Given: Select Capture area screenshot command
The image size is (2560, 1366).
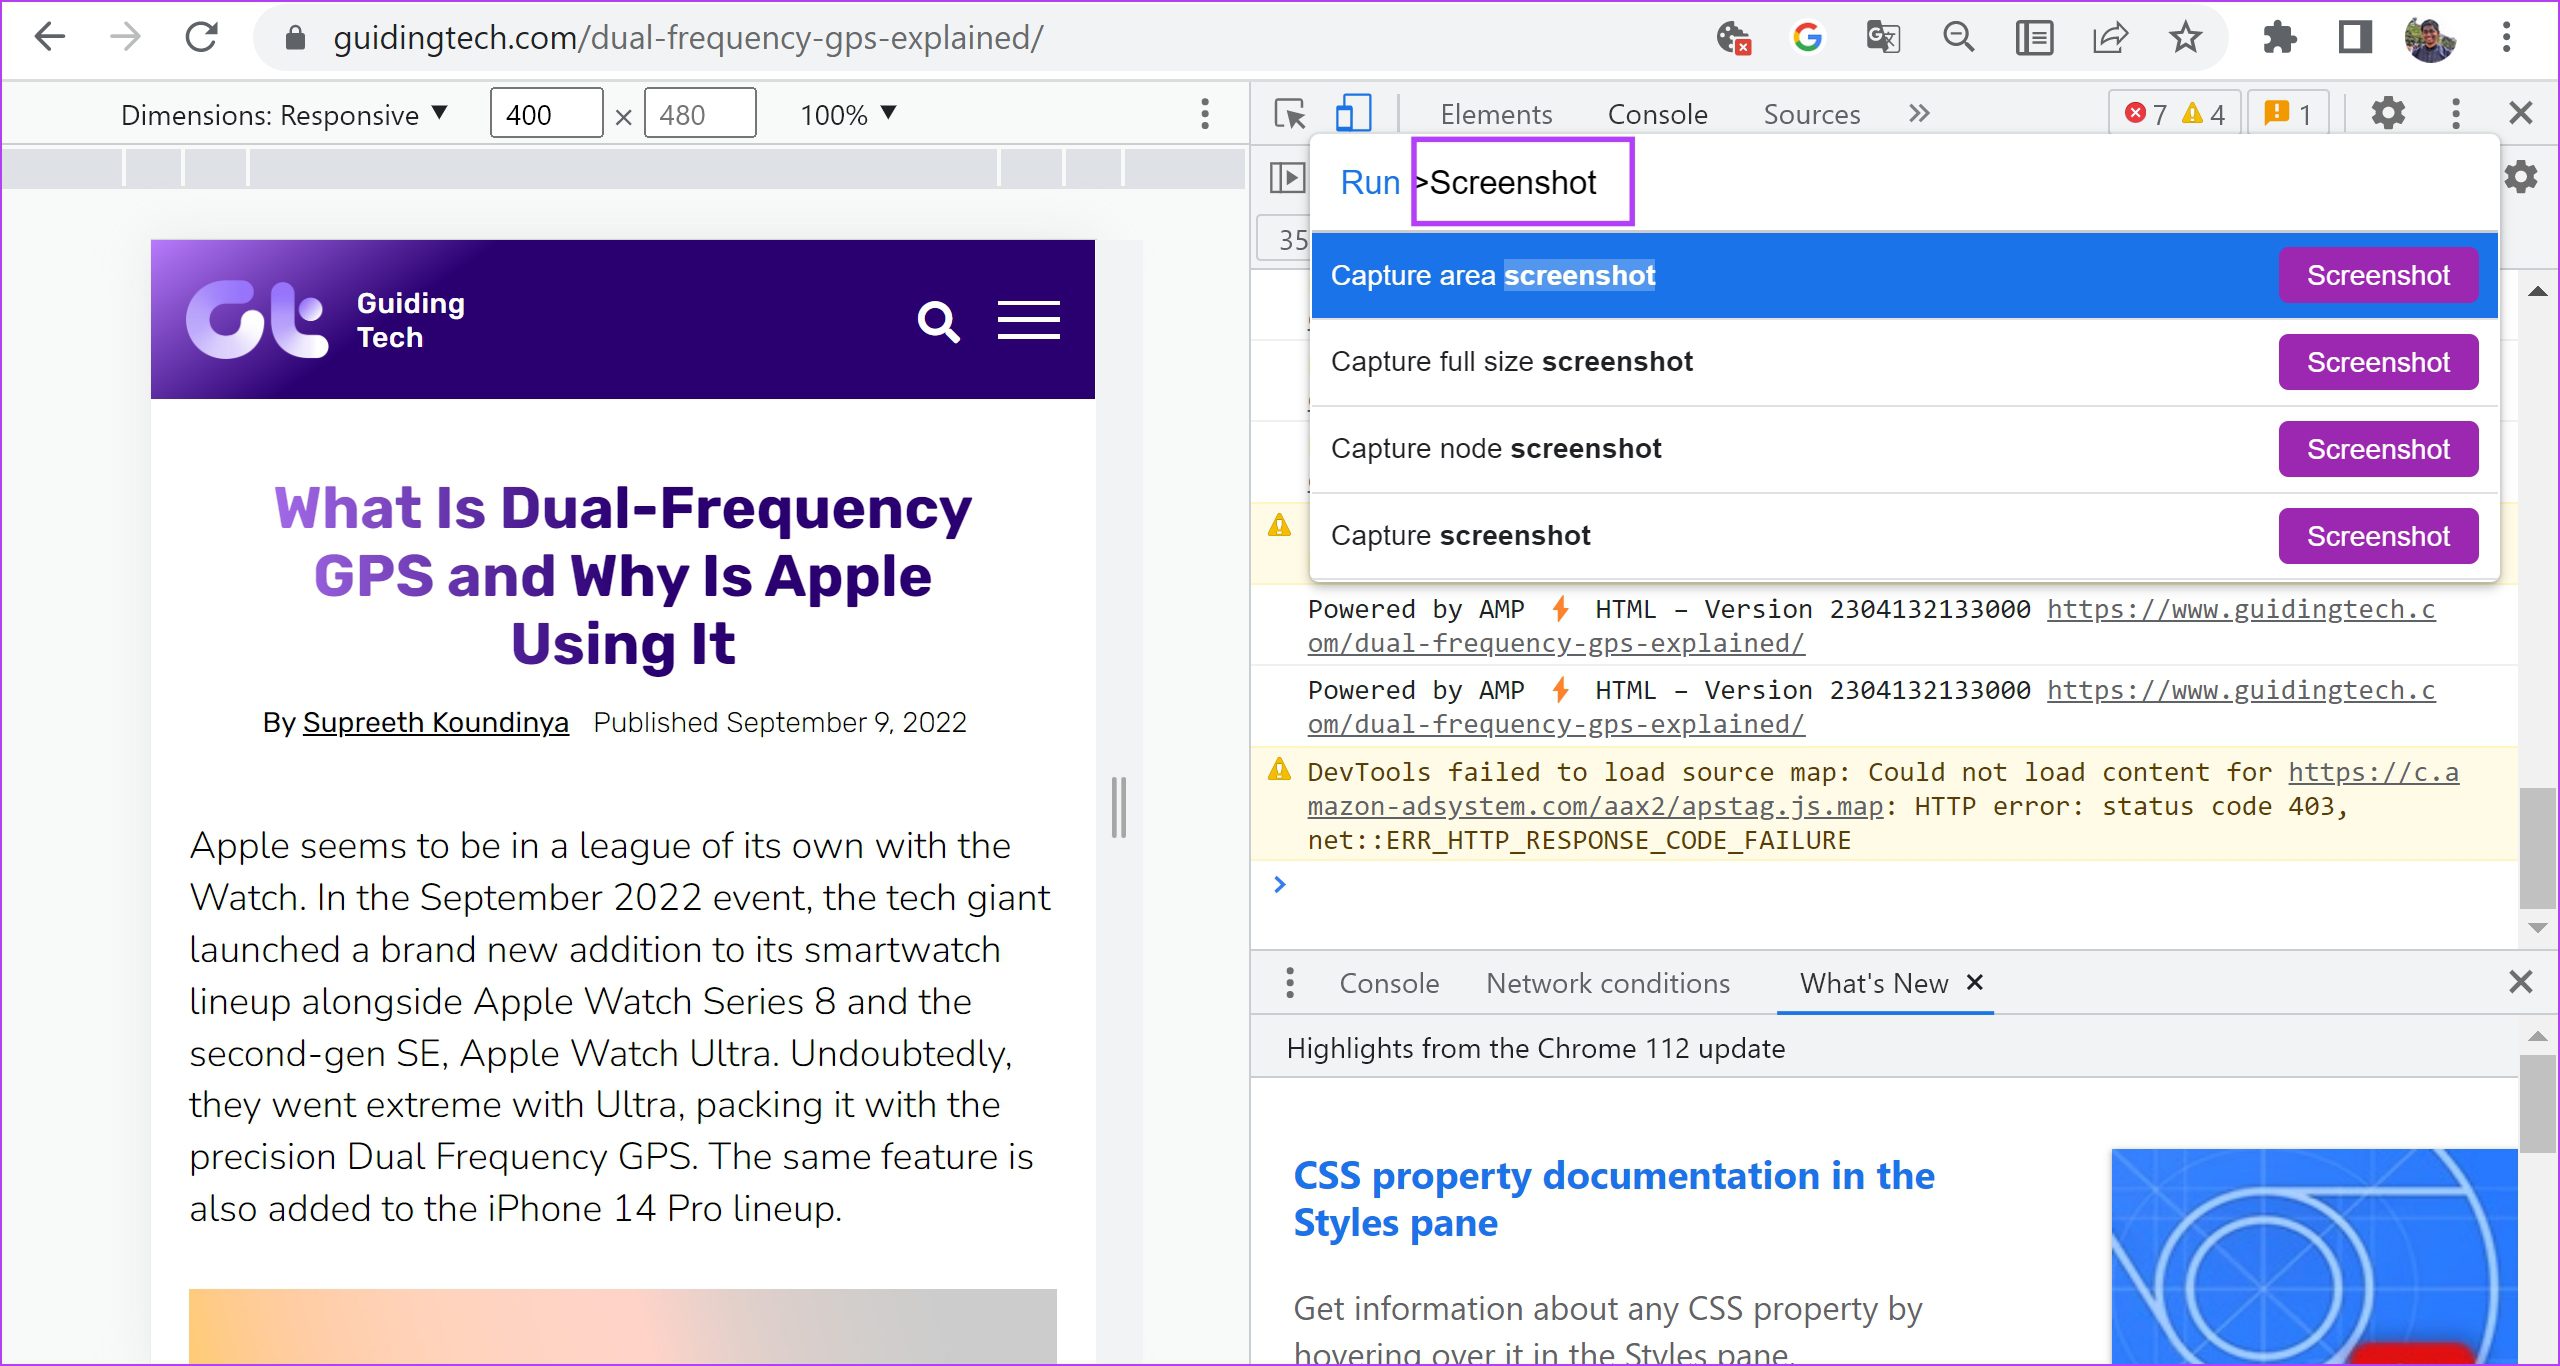Looking at the screenshot, I should (1904, 275).
